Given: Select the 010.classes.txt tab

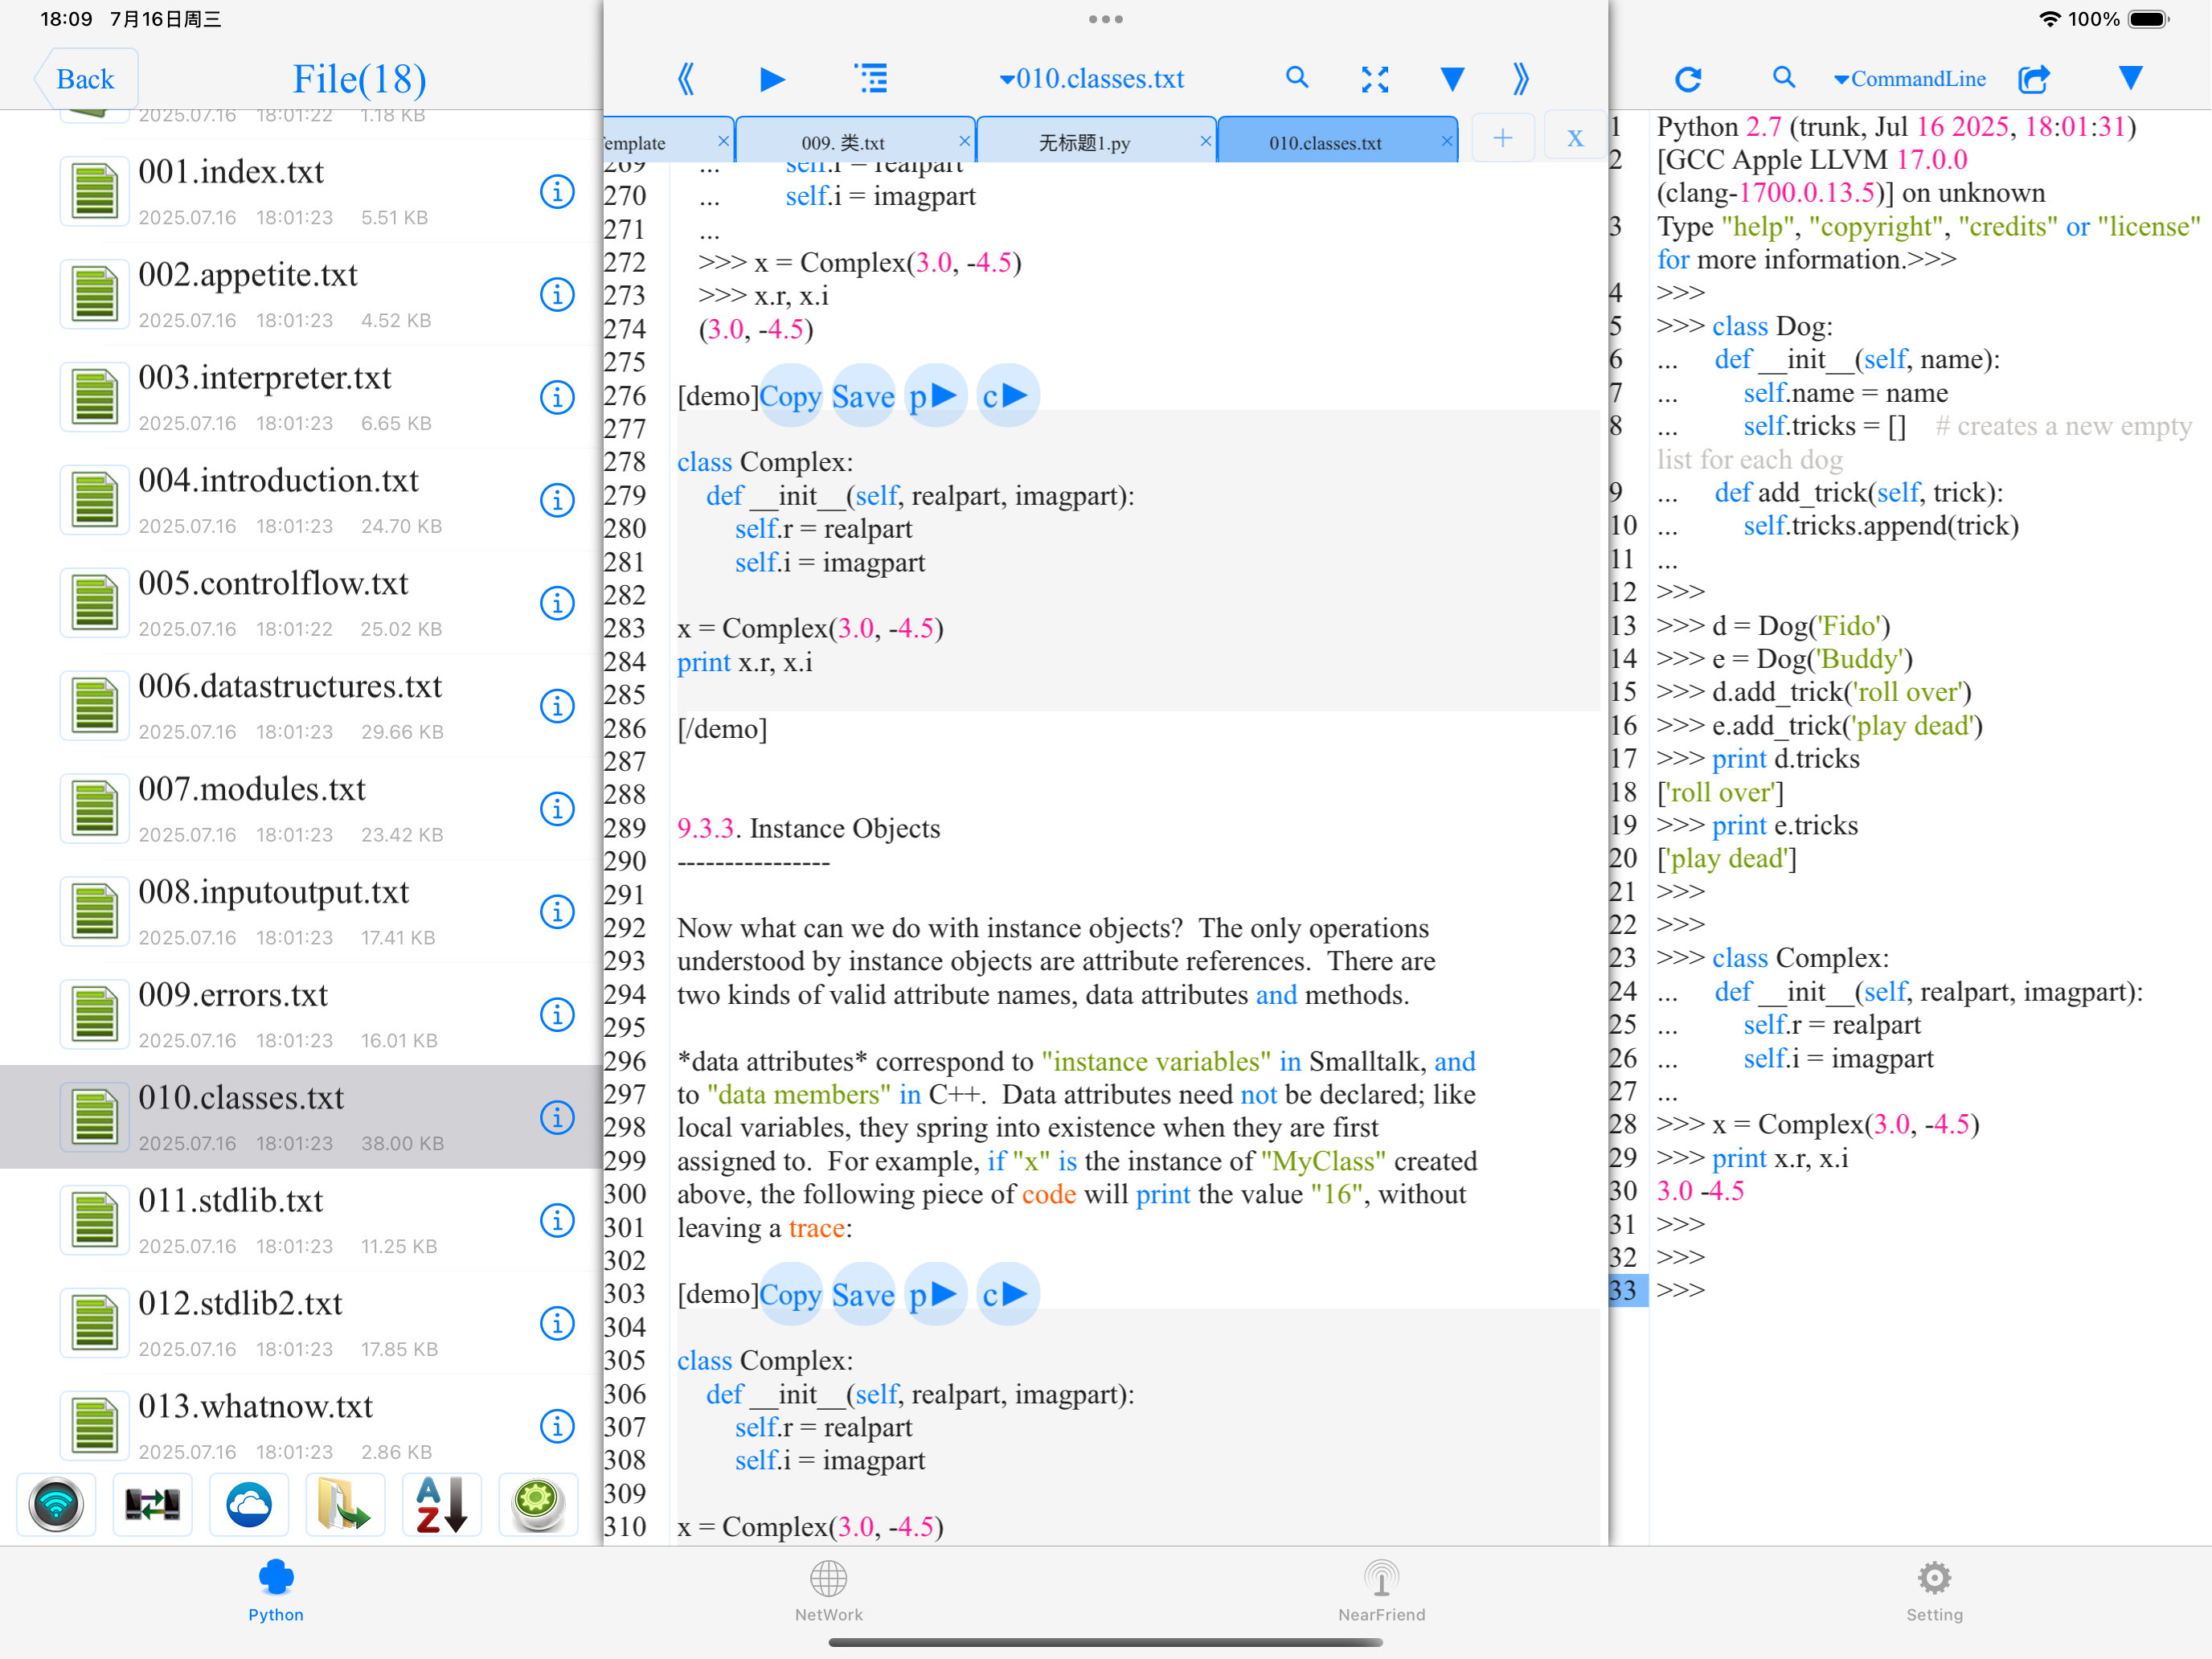Looking at the screenshot, I should click(x=1325, y=142).
